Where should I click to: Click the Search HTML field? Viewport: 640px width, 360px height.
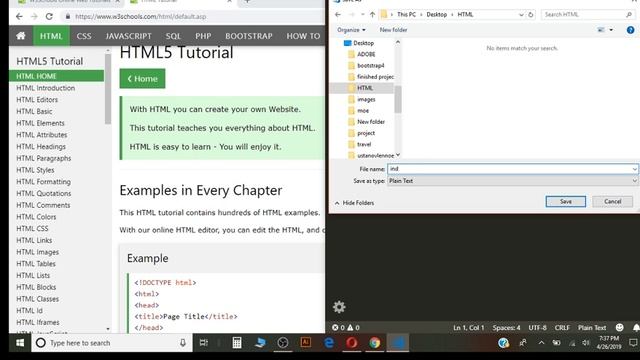(588, 15)
